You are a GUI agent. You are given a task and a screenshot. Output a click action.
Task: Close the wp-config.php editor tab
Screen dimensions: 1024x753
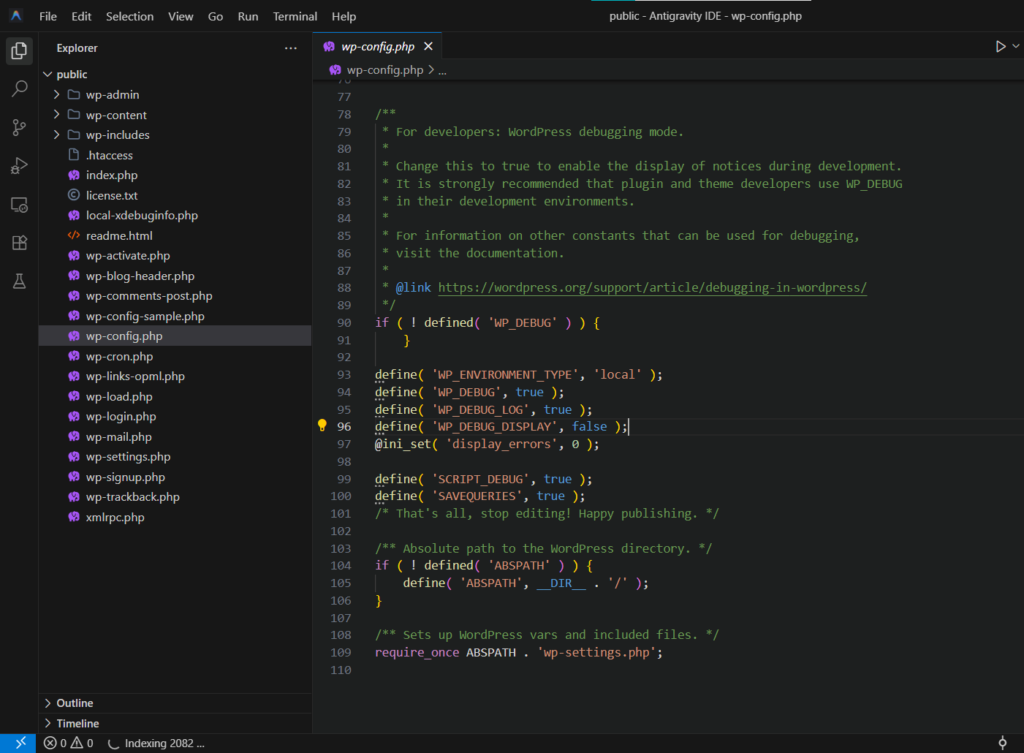[x=428, y=46]
